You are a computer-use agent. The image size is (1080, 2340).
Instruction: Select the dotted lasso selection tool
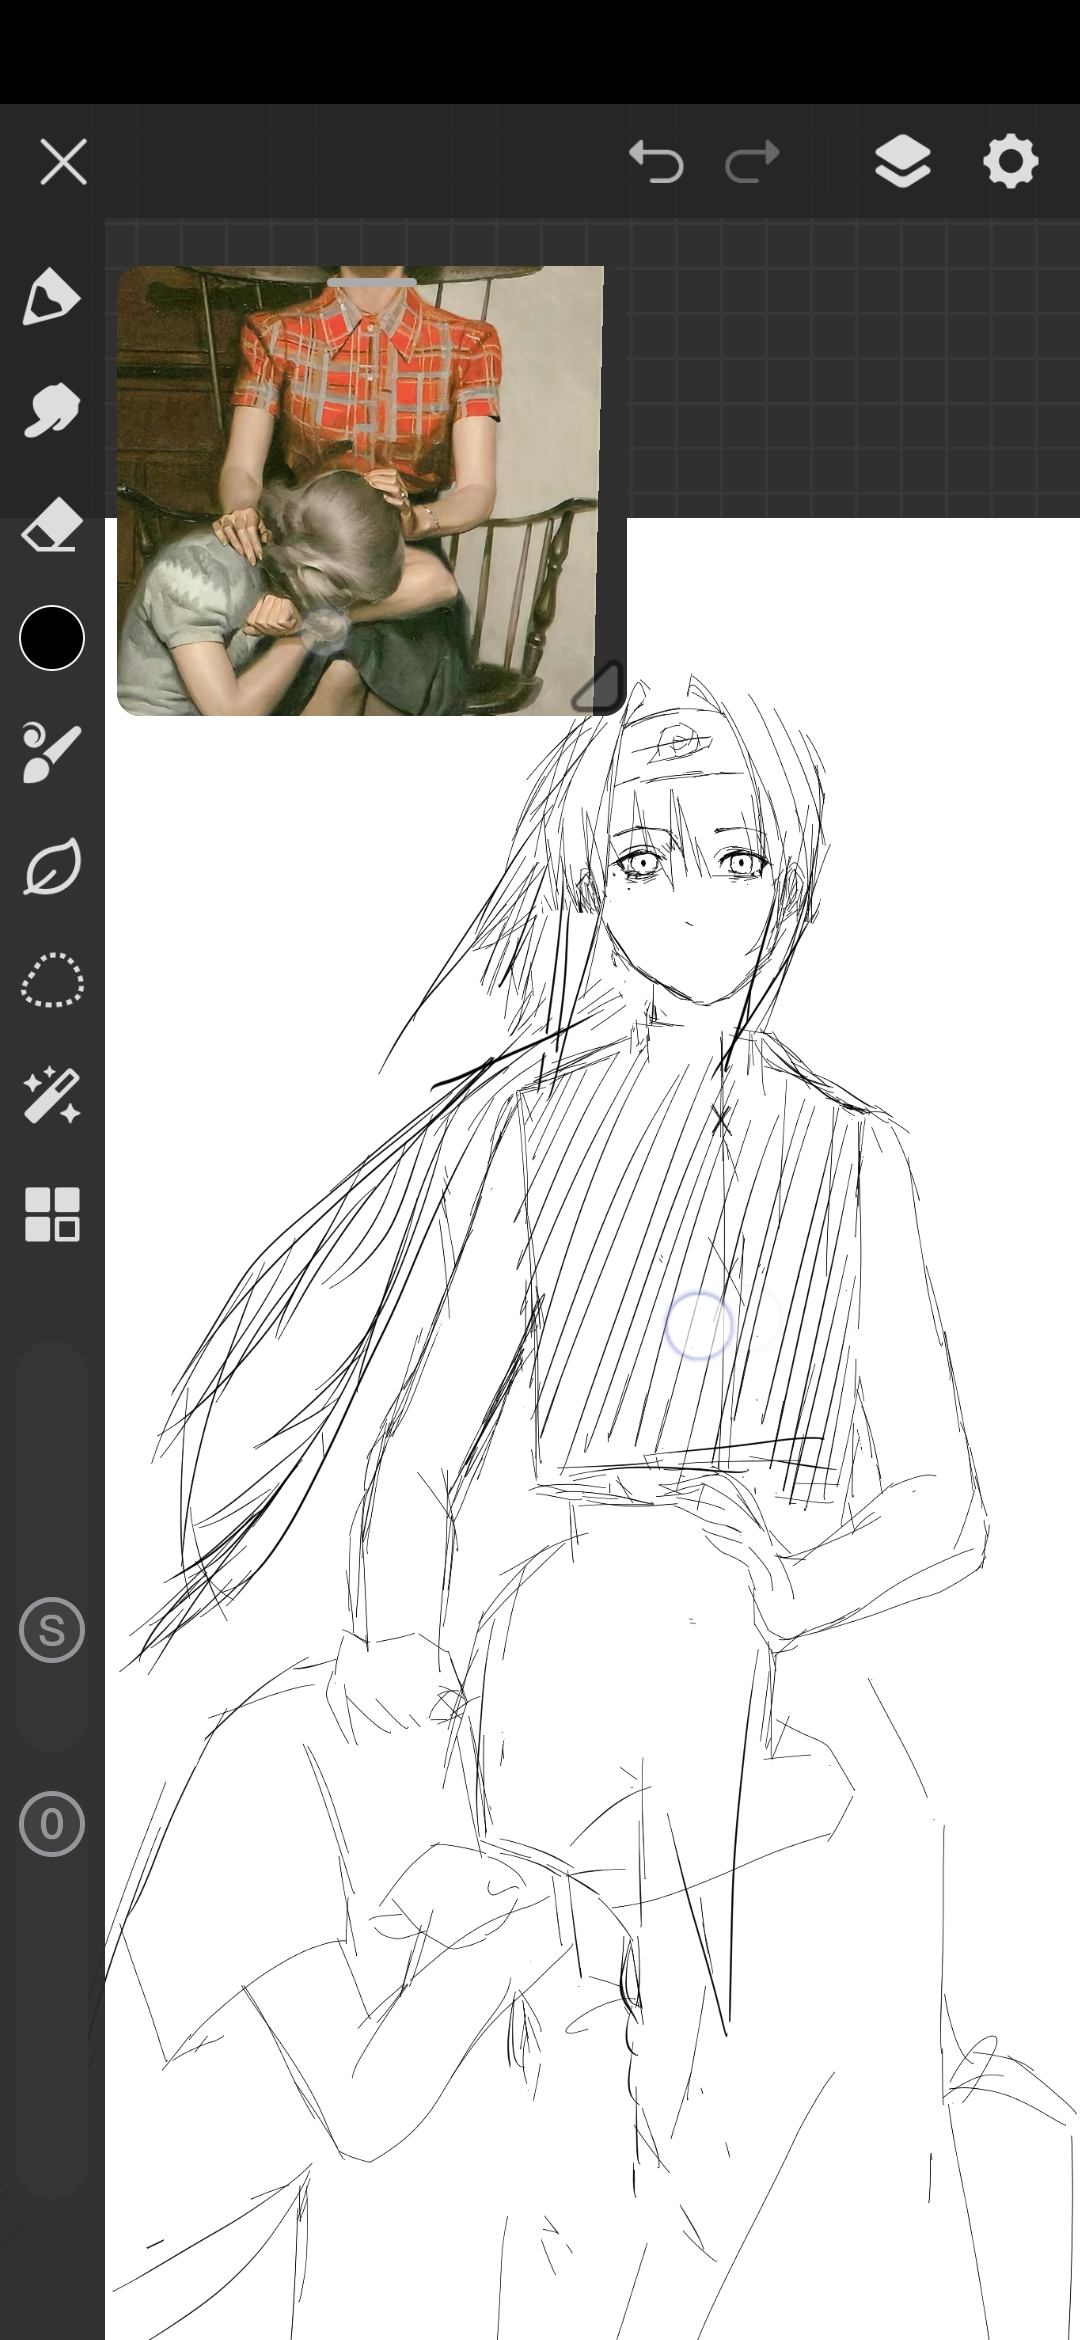(x=51, y=980)
